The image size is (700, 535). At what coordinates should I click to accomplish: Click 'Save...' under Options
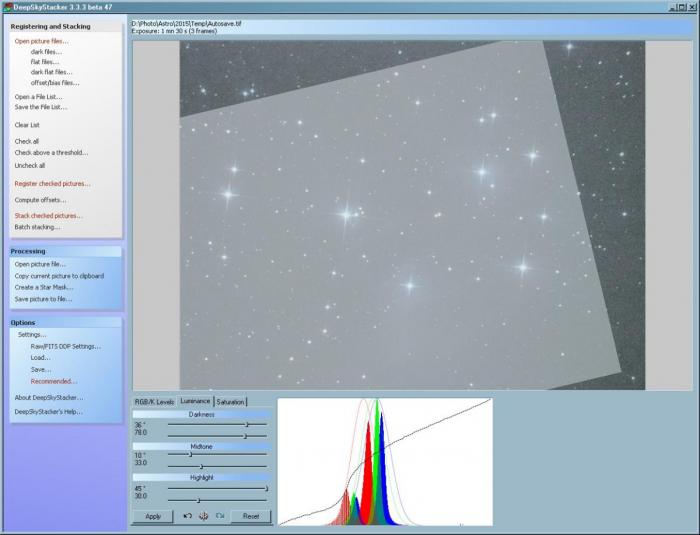pos(41,370)
